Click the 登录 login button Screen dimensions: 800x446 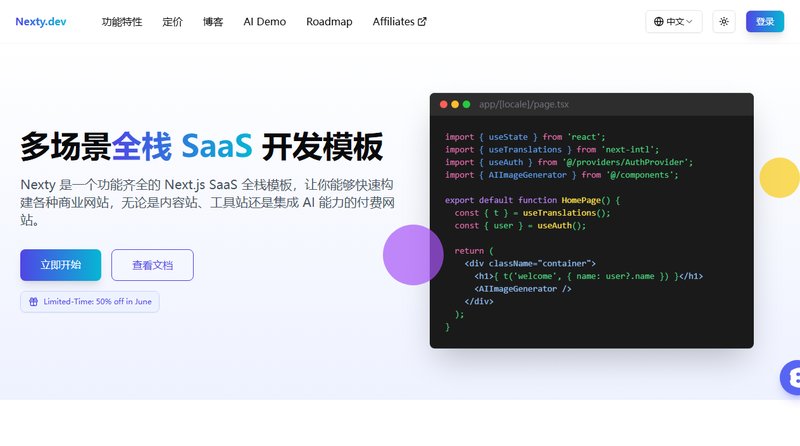click(765, 21)
